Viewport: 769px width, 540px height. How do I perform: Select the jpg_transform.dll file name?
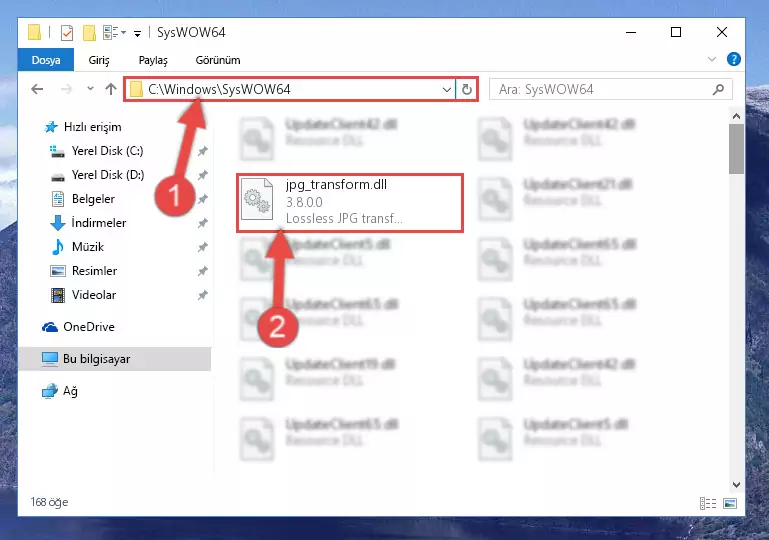pyautogui.click(x=336, y=185)
